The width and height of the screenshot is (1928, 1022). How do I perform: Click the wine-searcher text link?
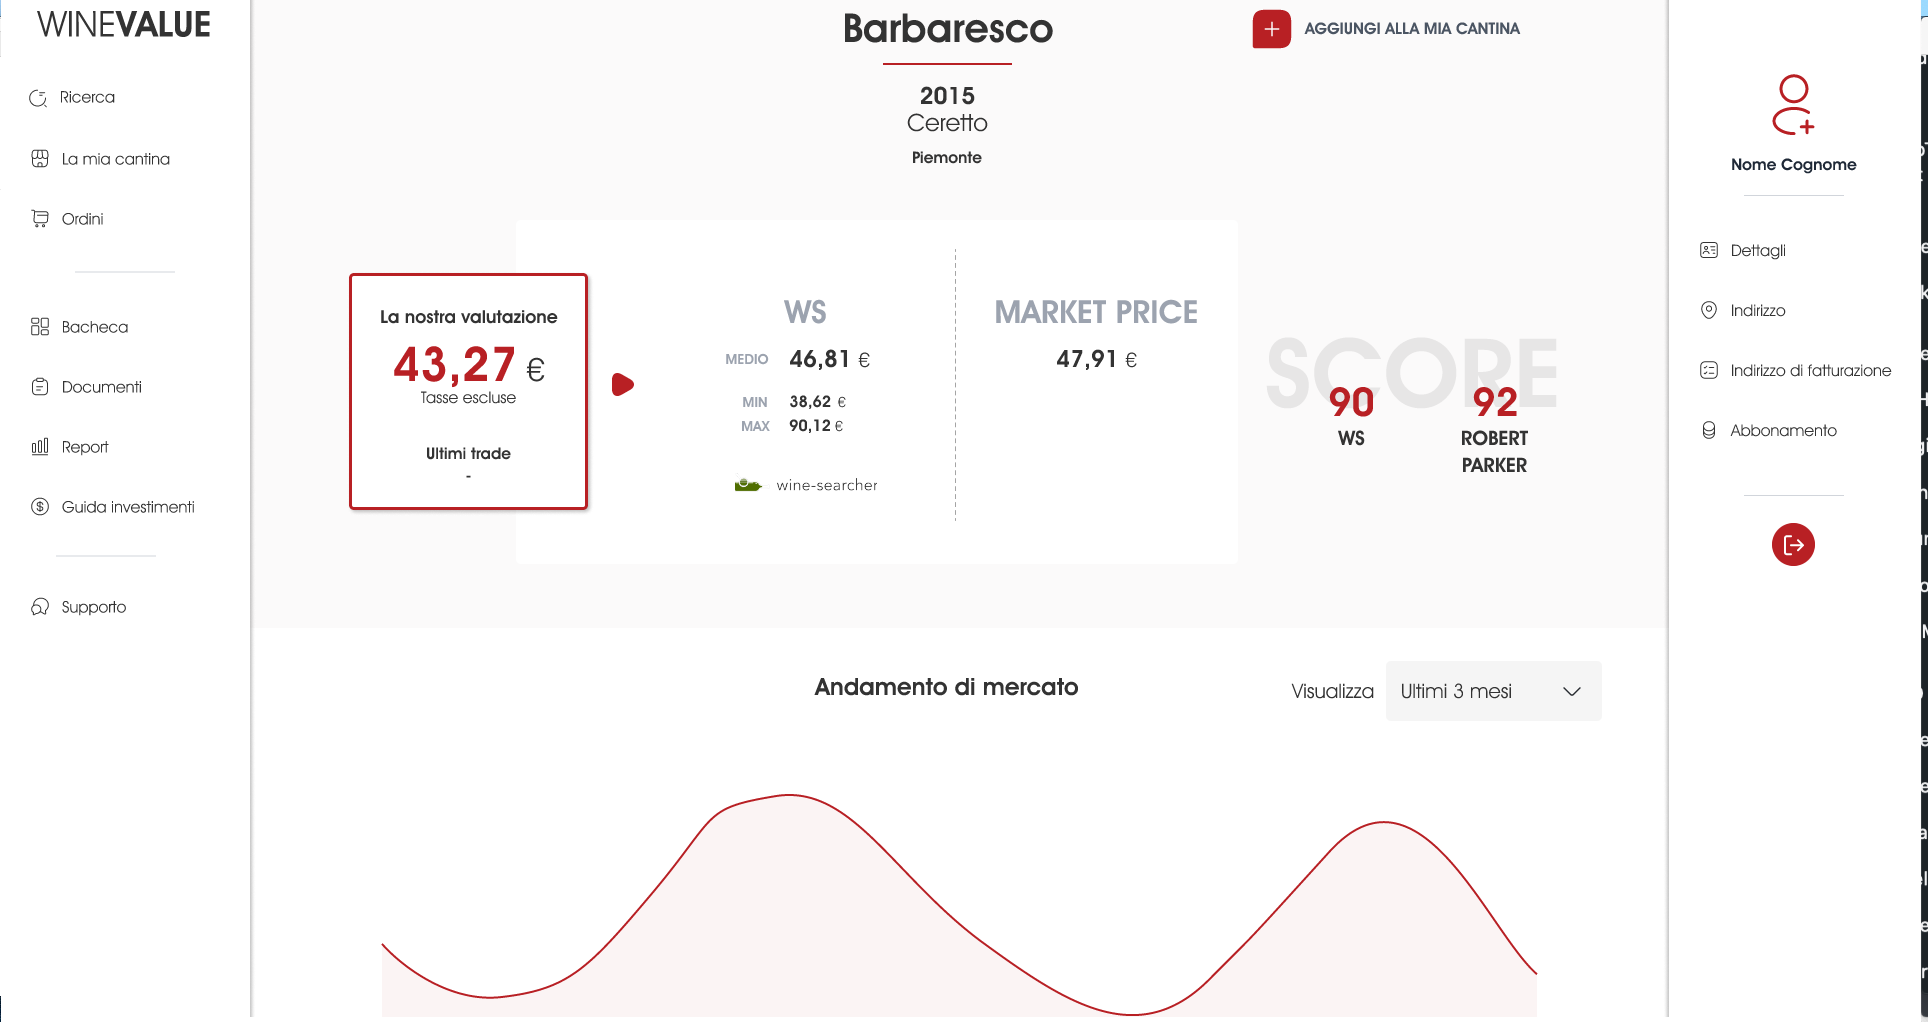pos(827,485)
